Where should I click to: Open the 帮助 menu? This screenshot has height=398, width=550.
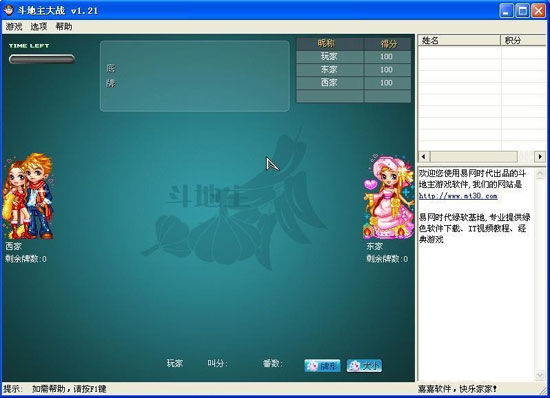64,27
